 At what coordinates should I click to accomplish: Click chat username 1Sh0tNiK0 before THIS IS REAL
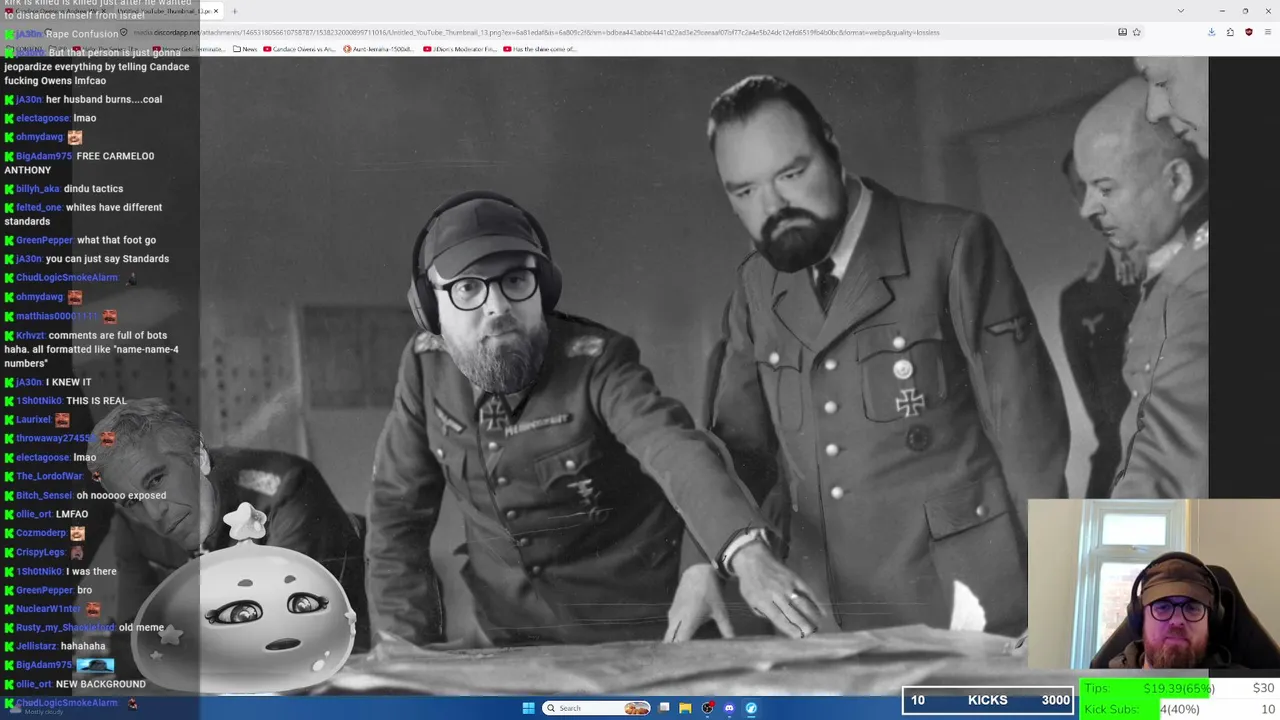click(39, 401)
